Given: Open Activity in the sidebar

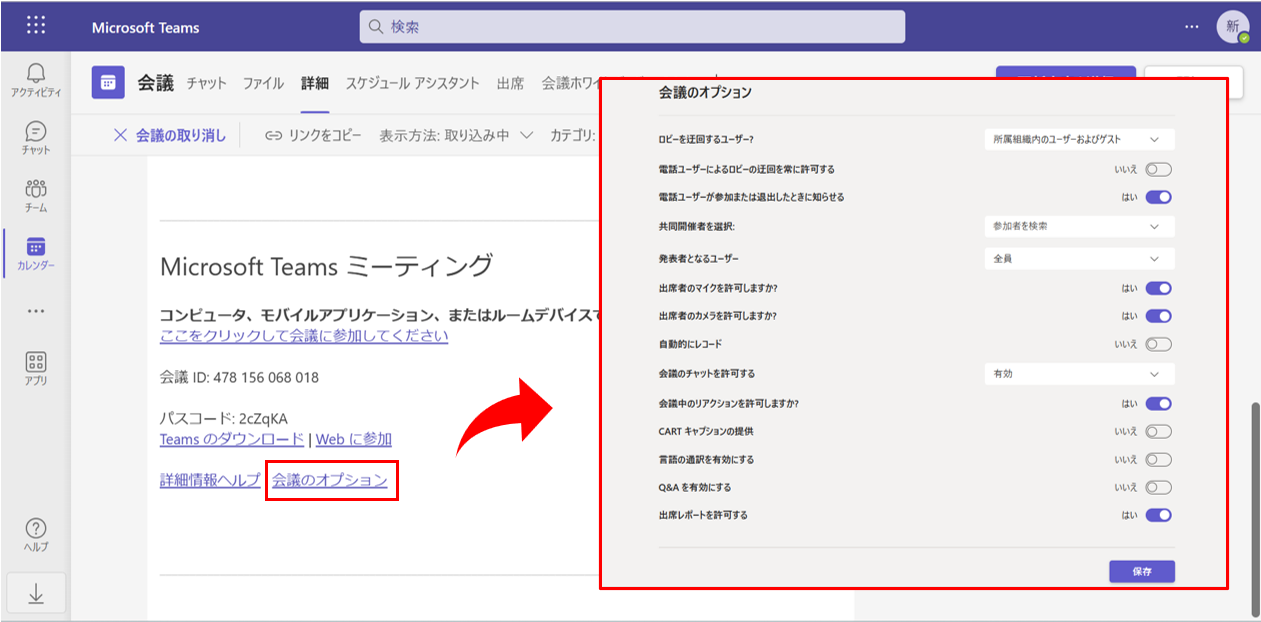Looking at the screenshot, I should [x=36, y=80].
